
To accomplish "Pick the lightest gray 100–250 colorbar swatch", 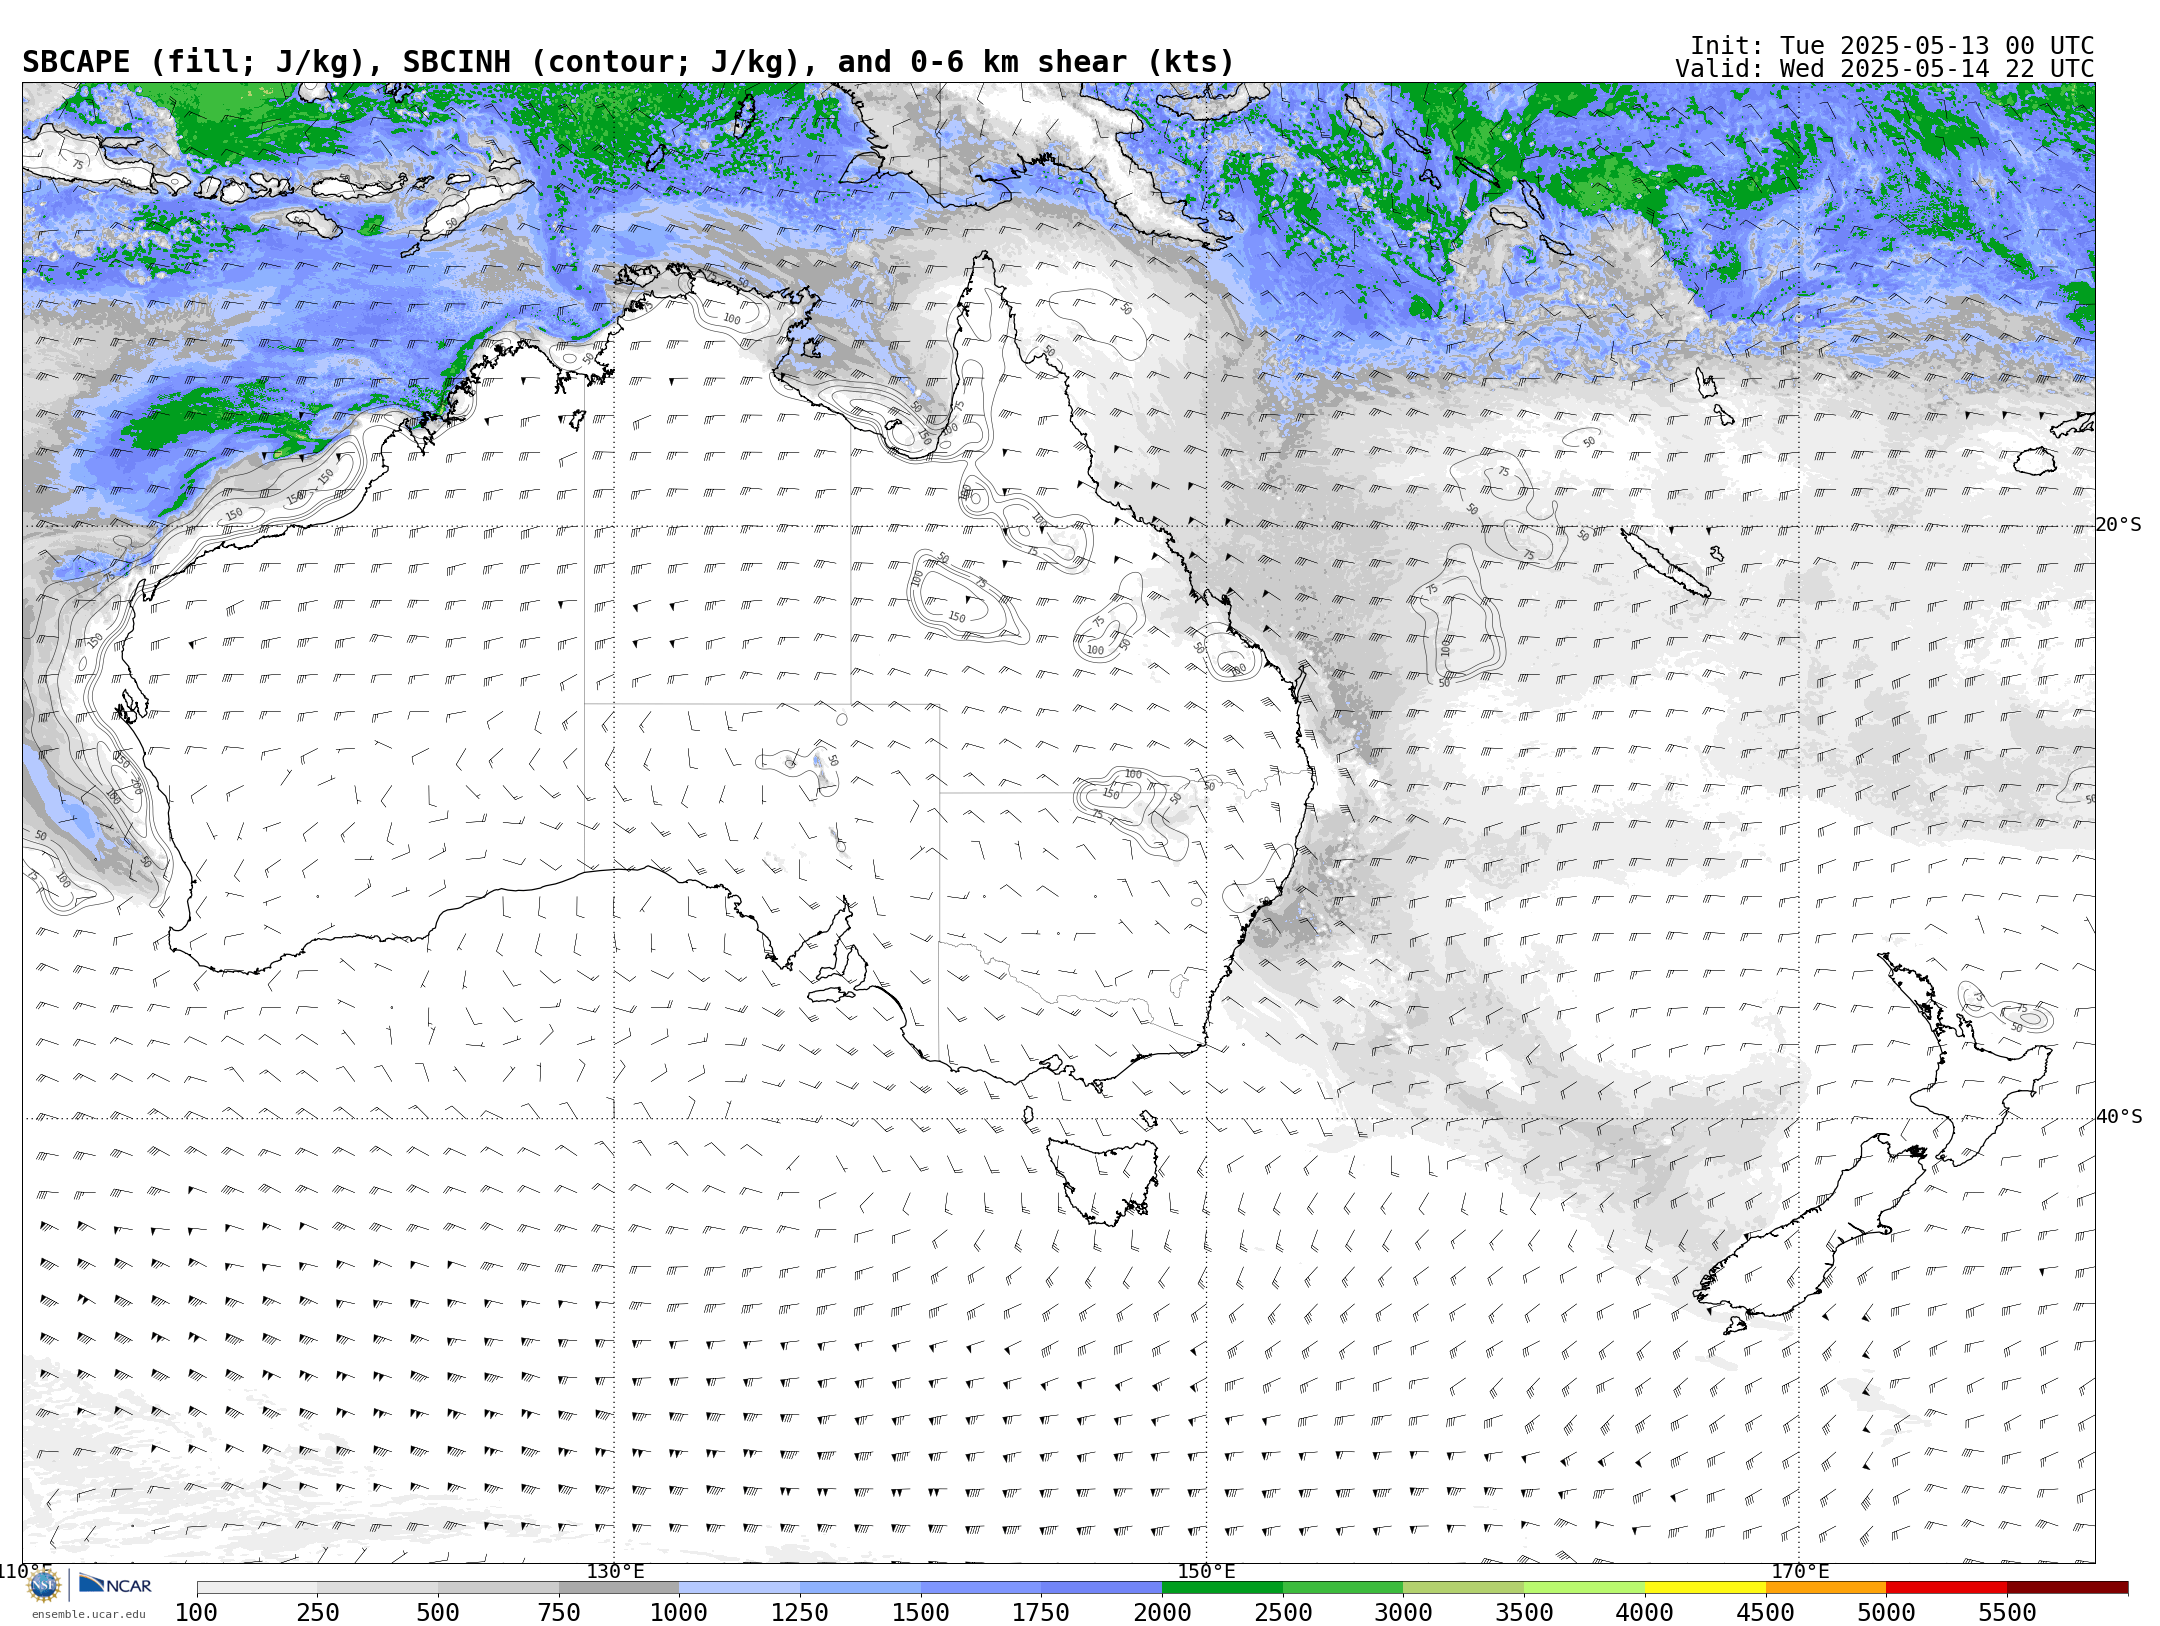I will (x=257, y=1588).
